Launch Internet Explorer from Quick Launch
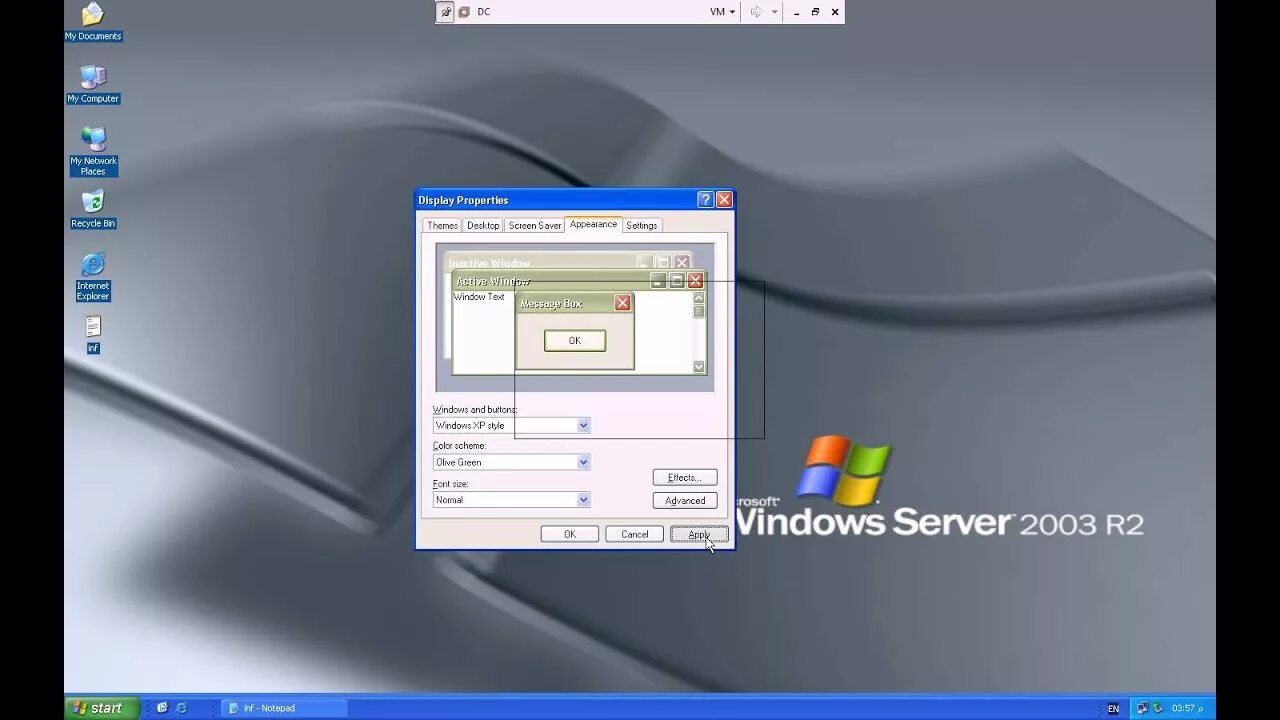Image resolution: width=1280 pixels, height=720 pixels. click(181, 708)
